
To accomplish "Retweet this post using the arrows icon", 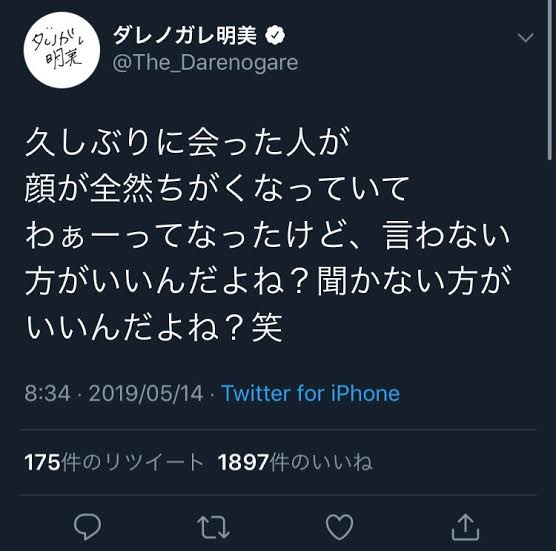I will coord(213,527).
